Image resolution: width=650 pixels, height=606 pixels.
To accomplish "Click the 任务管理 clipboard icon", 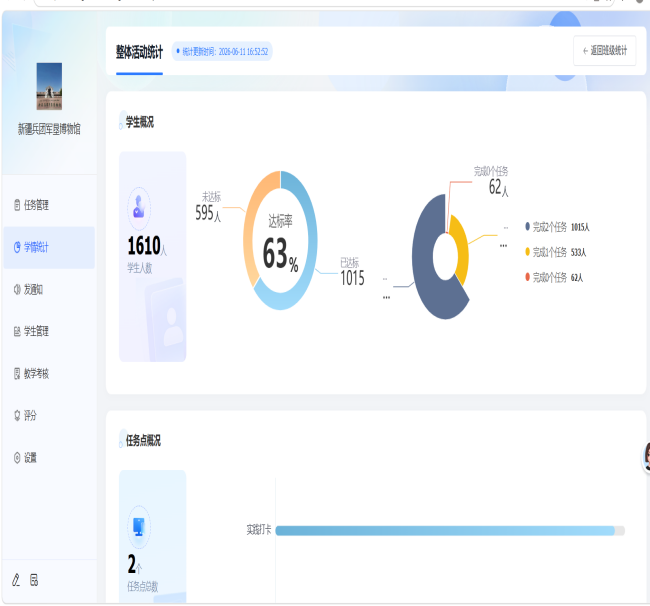I will click(x=17, y=205).
